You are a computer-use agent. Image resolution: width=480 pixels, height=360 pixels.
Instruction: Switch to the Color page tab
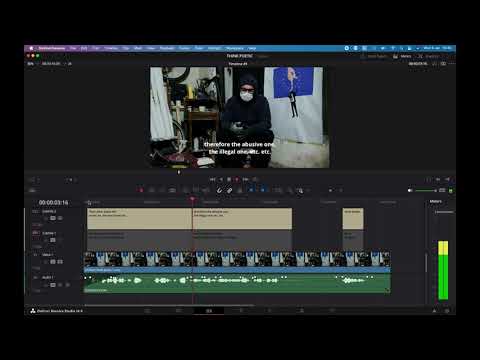270,311
